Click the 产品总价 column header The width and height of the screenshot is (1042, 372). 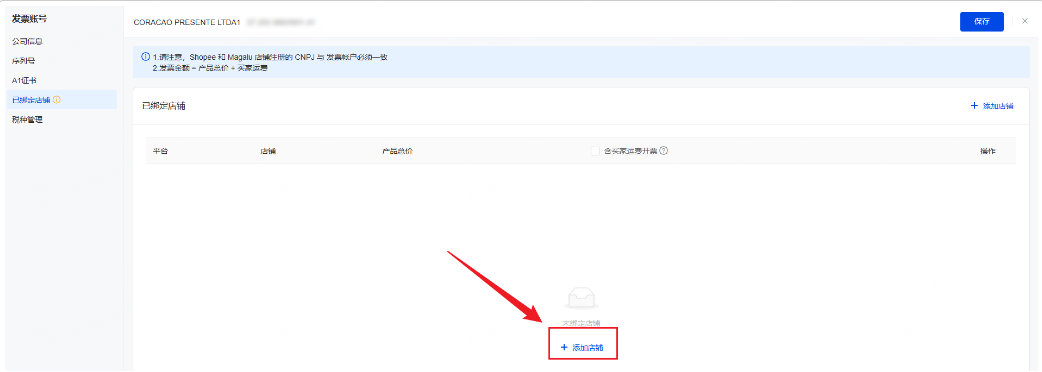(397, 151)
